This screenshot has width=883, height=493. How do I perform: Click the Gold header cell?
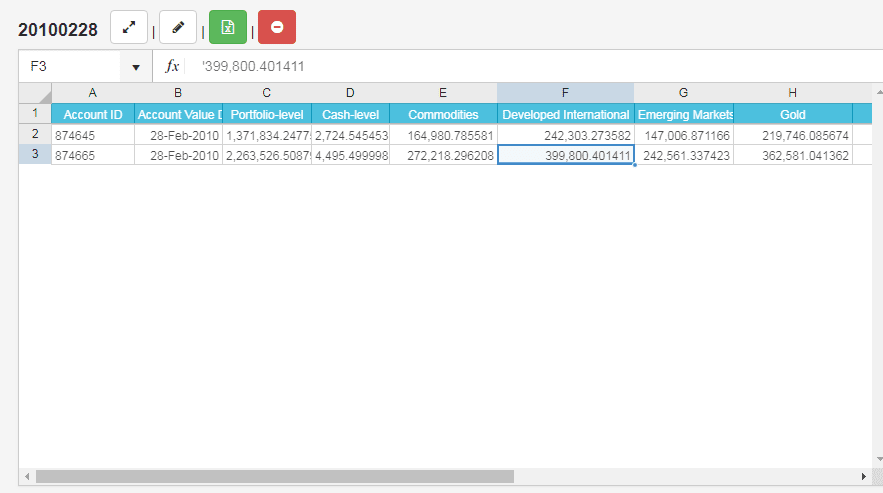pyautogui.click(x=792, y=114)
